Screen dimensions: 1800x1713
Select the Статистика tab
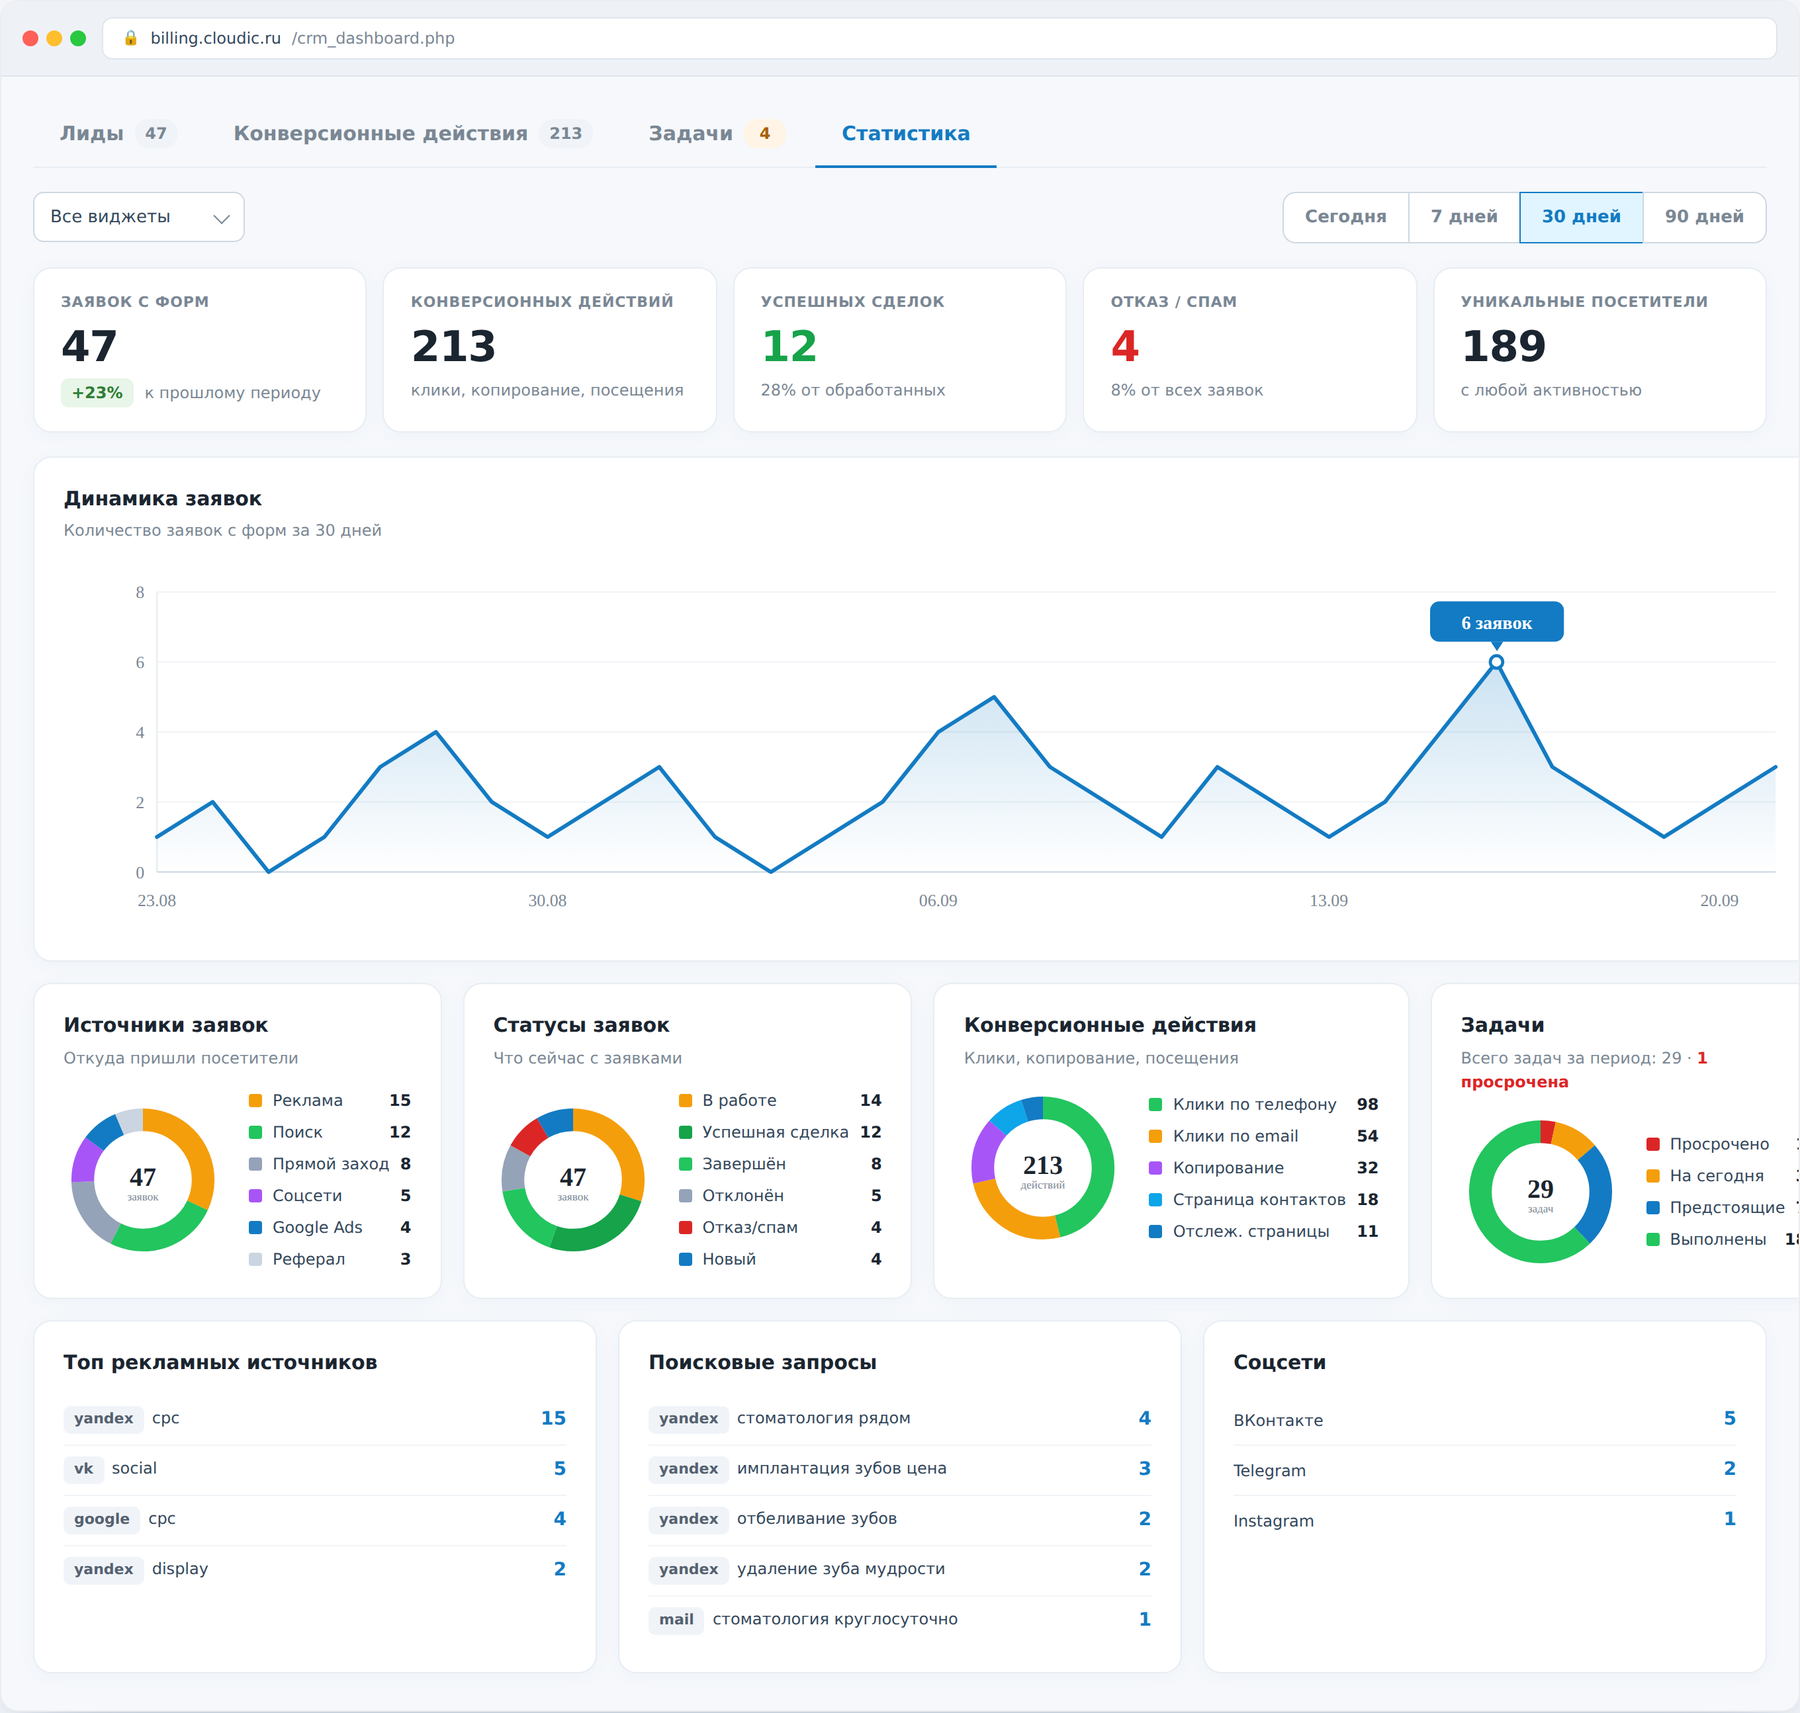[905, 133]
